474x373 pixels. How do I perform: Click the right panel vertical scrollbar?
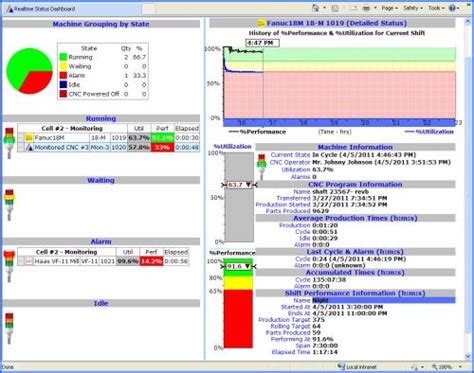click(x=468, y=190)
